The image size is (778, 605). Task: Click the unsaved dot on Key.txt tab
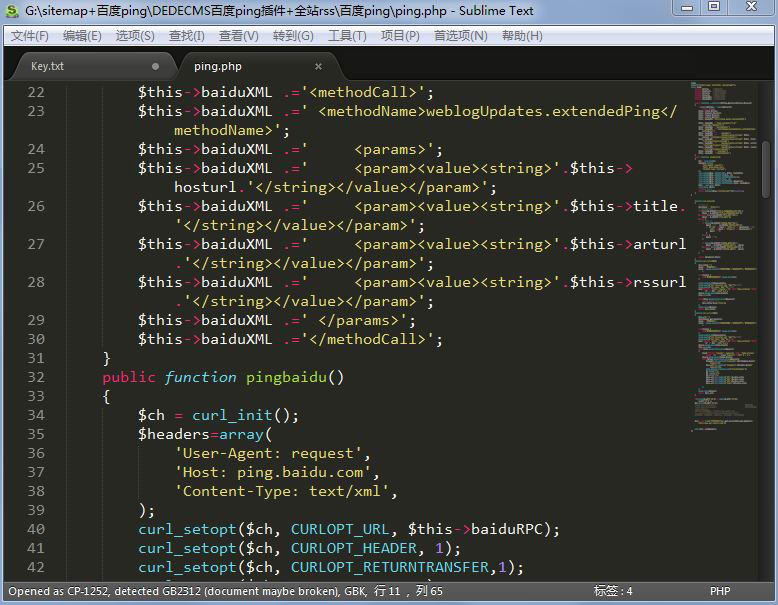pyautogui.click(x=155, y=66)
